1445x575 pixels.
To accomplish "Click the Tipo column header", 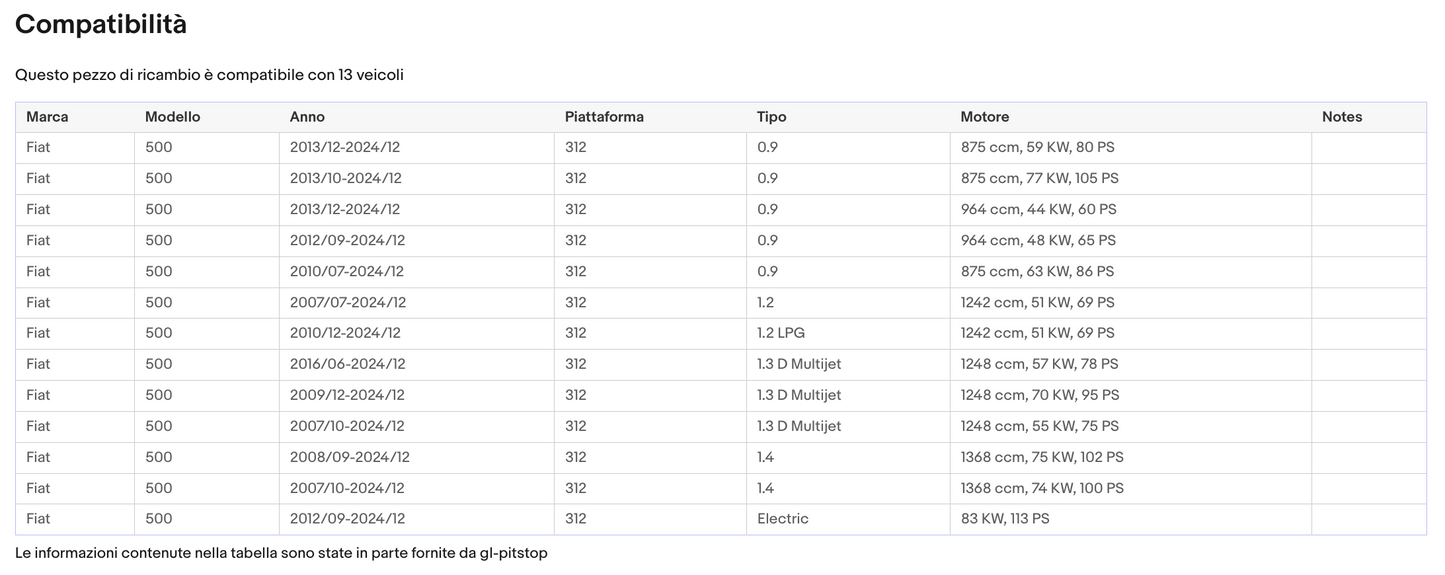I will pyautogui.click(x=771, y=117).
